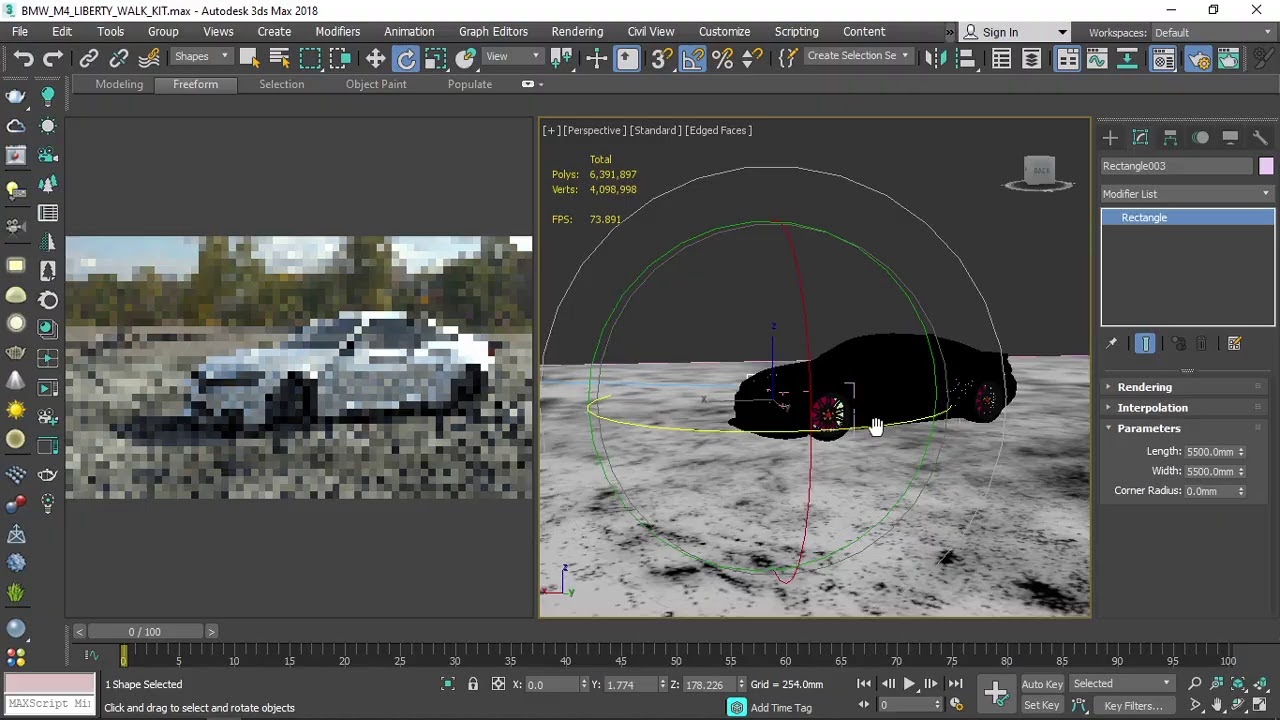Toggle Spinner Snap
This screenshot has height=720, width=1280.
pyautogui.click(x=753, y=59)
